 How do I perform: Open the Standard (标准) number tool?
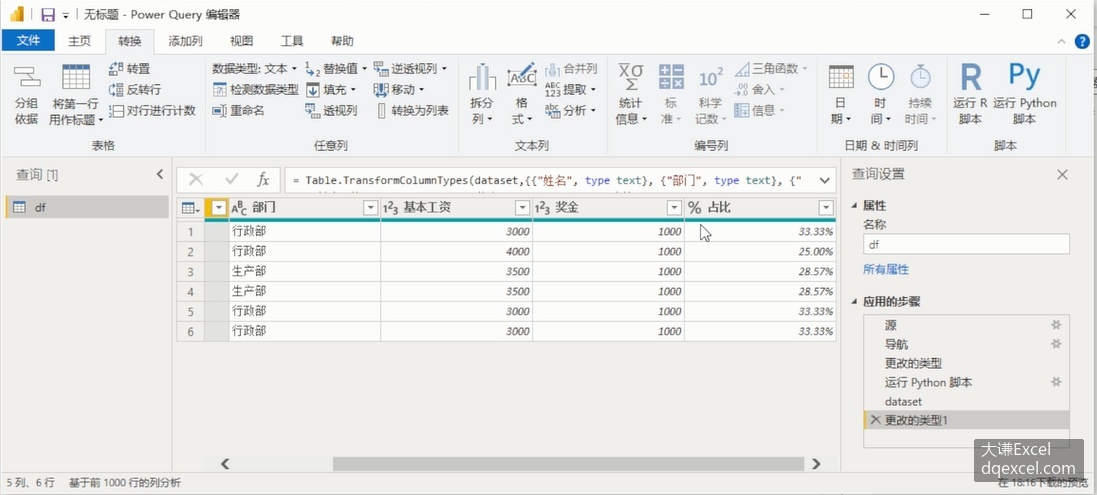click(671, 96)
